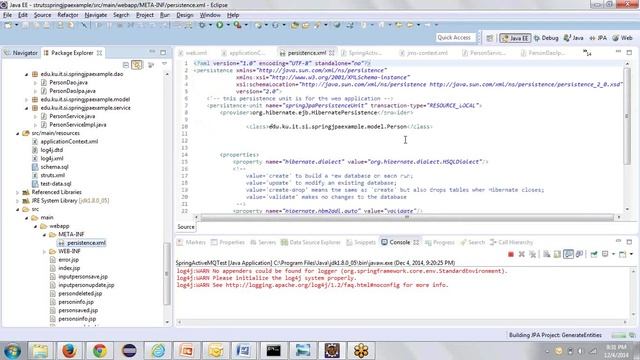Toggle Scroll Lock in the console toolbar

[x=557, y=254]
